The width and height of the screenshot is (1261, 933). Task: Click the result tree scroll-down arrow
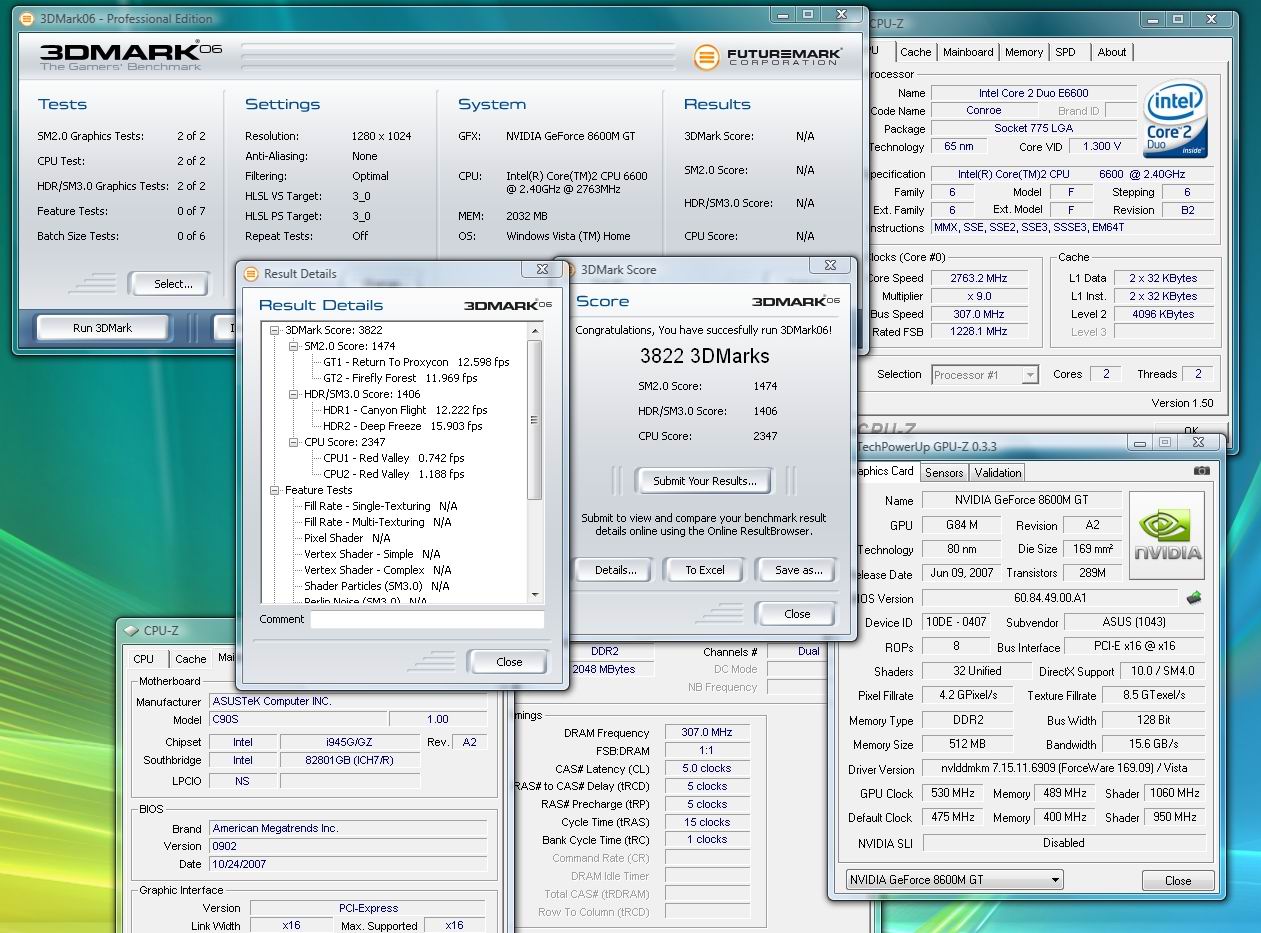coord(535,594)
